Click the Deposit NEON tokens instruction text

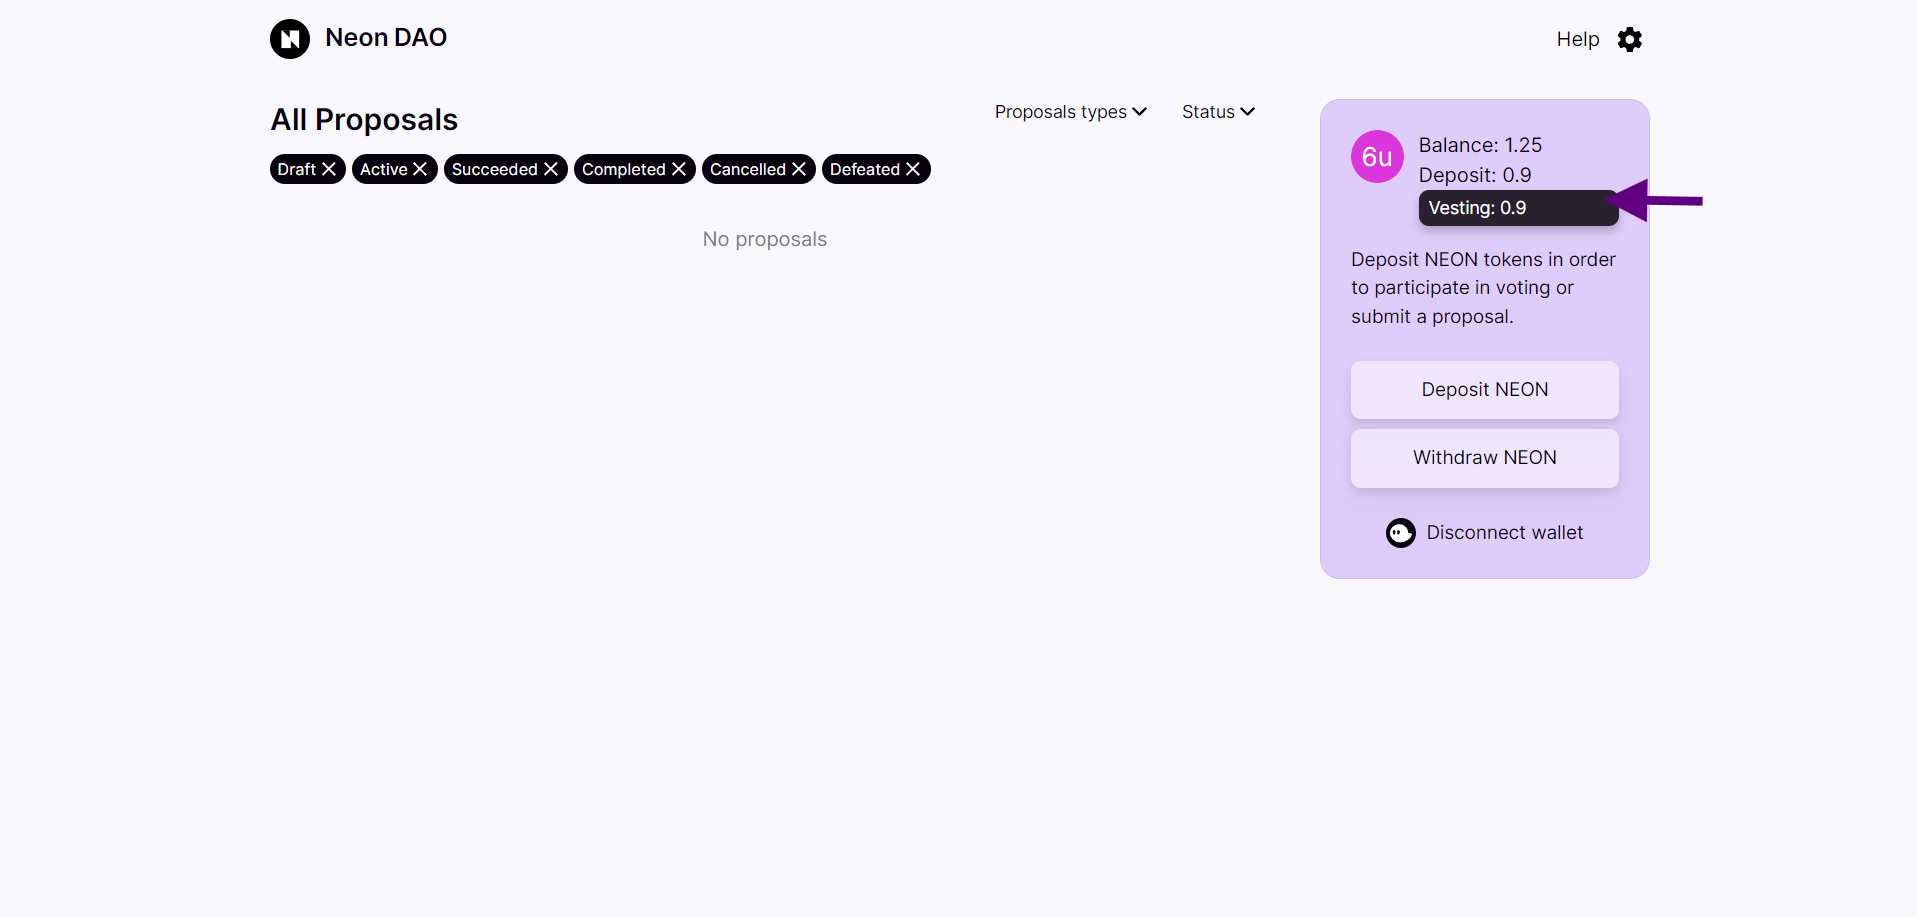click(x=1484, y=288)
